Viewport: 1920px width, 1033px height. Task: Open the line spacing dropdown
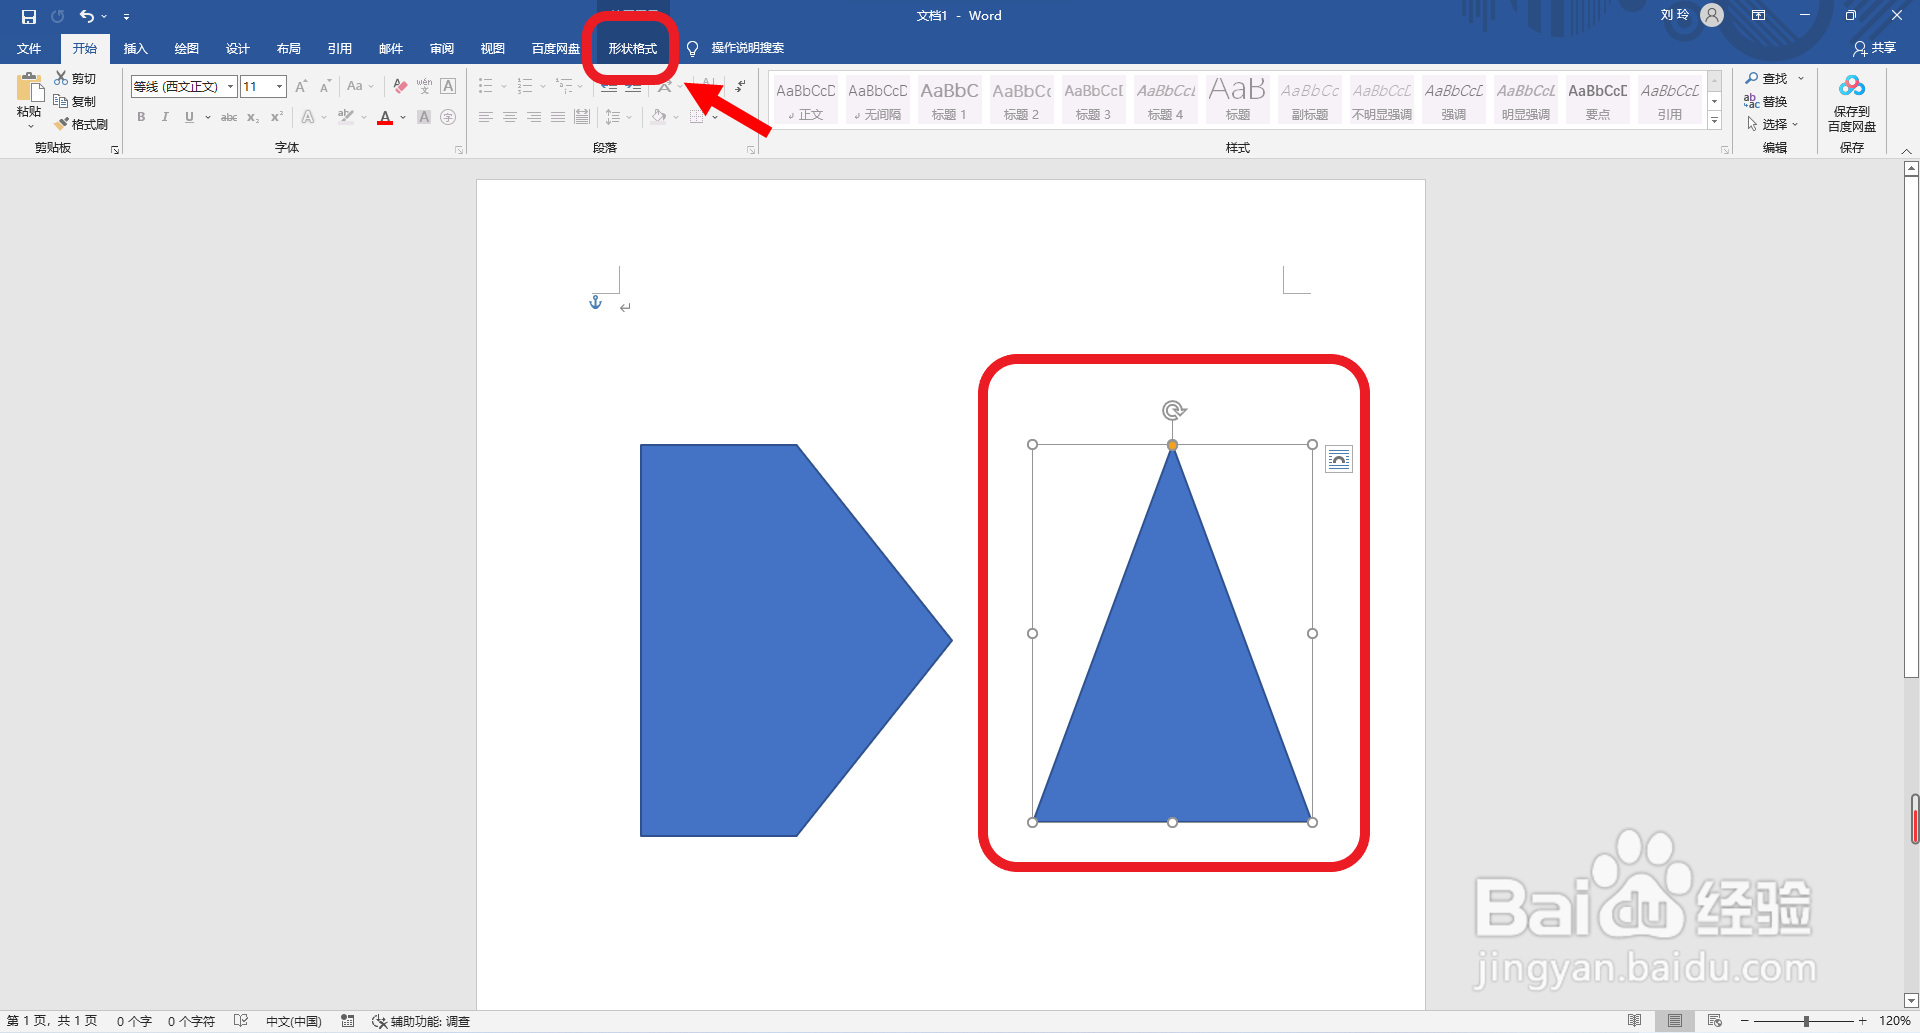click(x=618, y=117)
